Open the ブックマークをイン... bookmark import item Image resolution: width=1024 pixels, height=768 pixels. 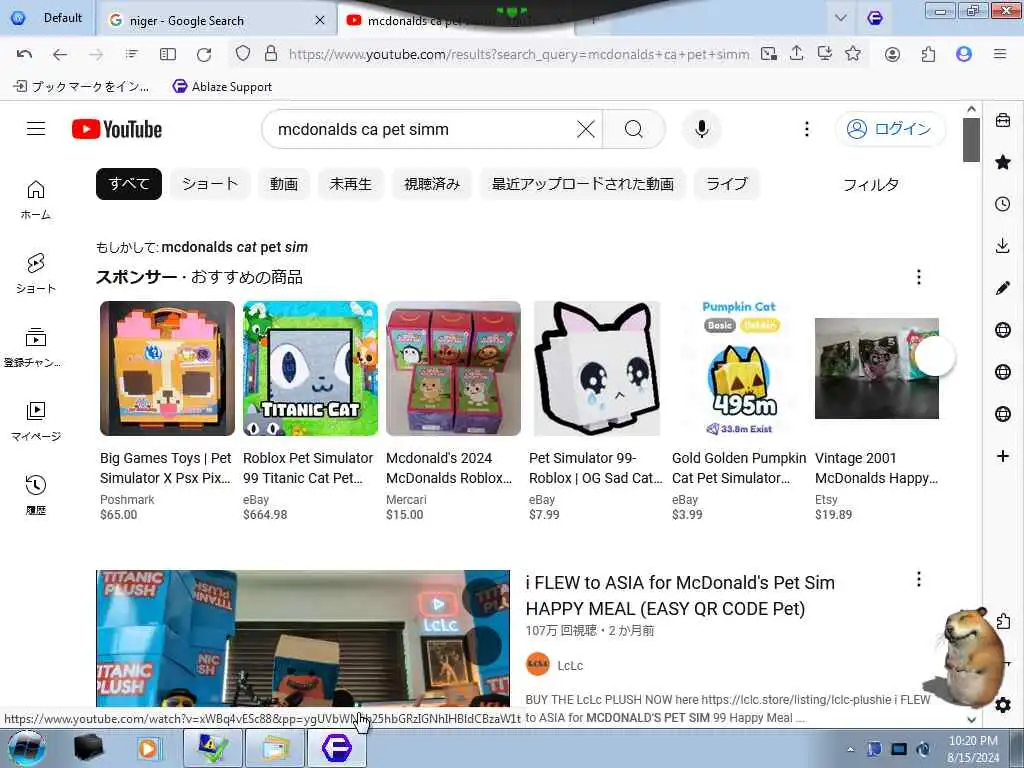point(82,86)
